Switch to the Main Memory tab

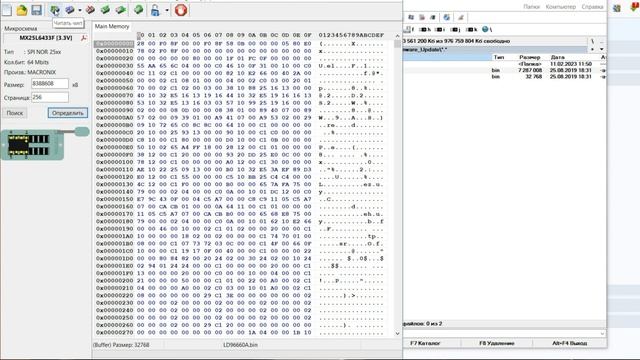112,27
